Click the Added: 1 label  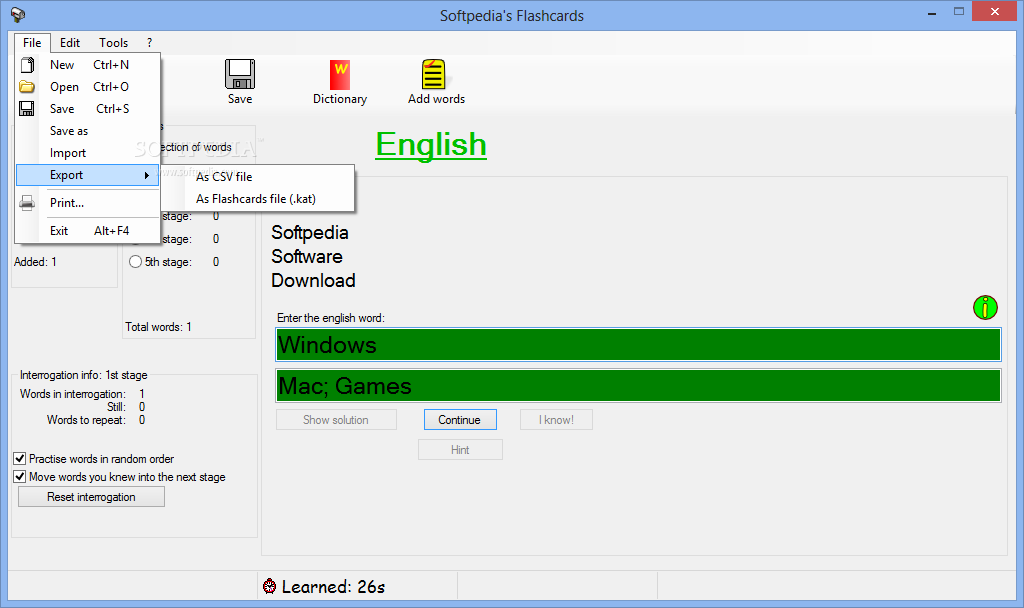pyautogui.click(x=35, y=262)
